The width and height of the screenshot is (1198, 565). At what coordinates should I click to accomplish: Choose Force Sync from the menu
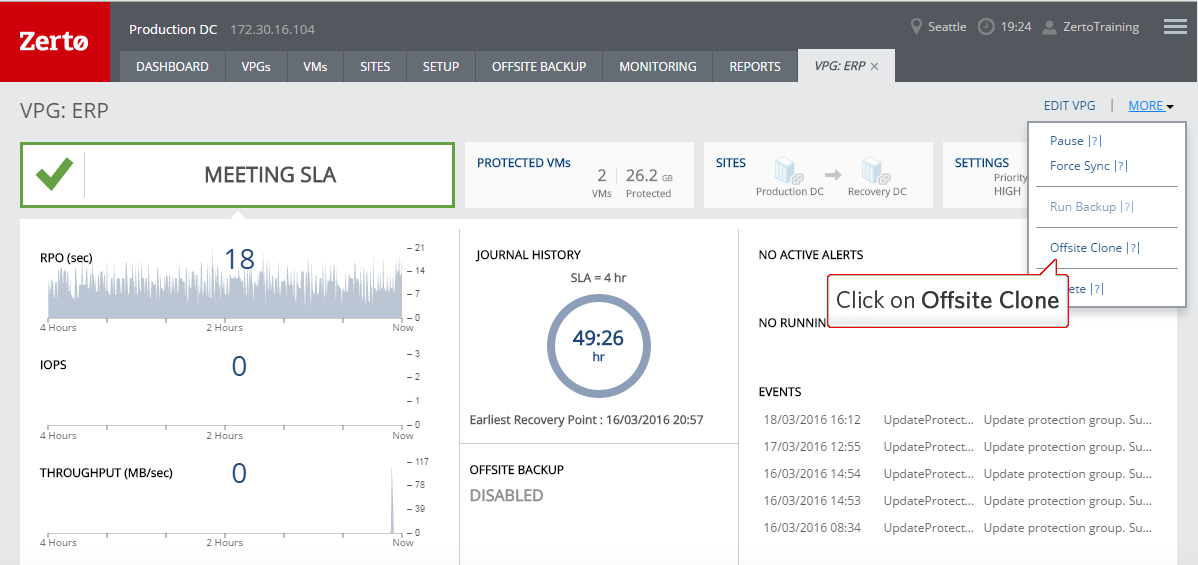pyautogui.click(x=1080, y=166)
